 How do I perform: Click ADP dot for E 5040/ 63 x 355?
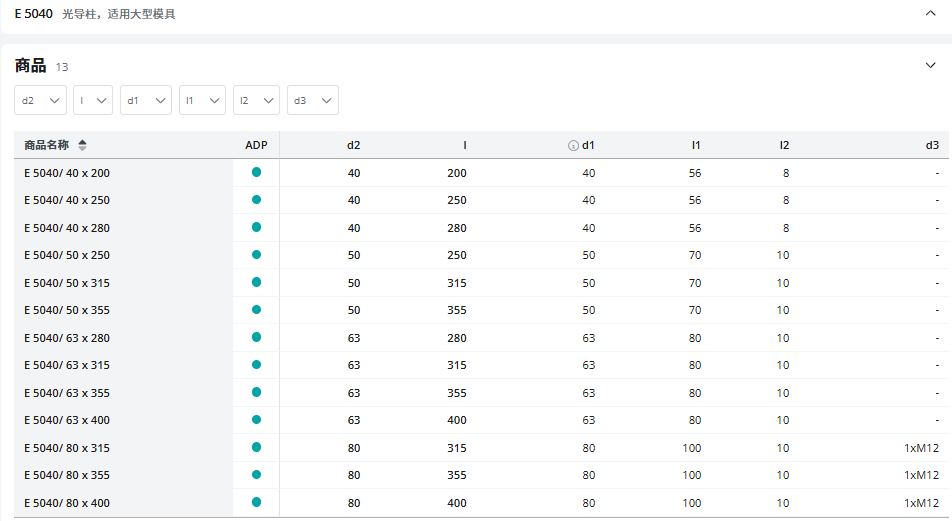(x=256, y=392)
